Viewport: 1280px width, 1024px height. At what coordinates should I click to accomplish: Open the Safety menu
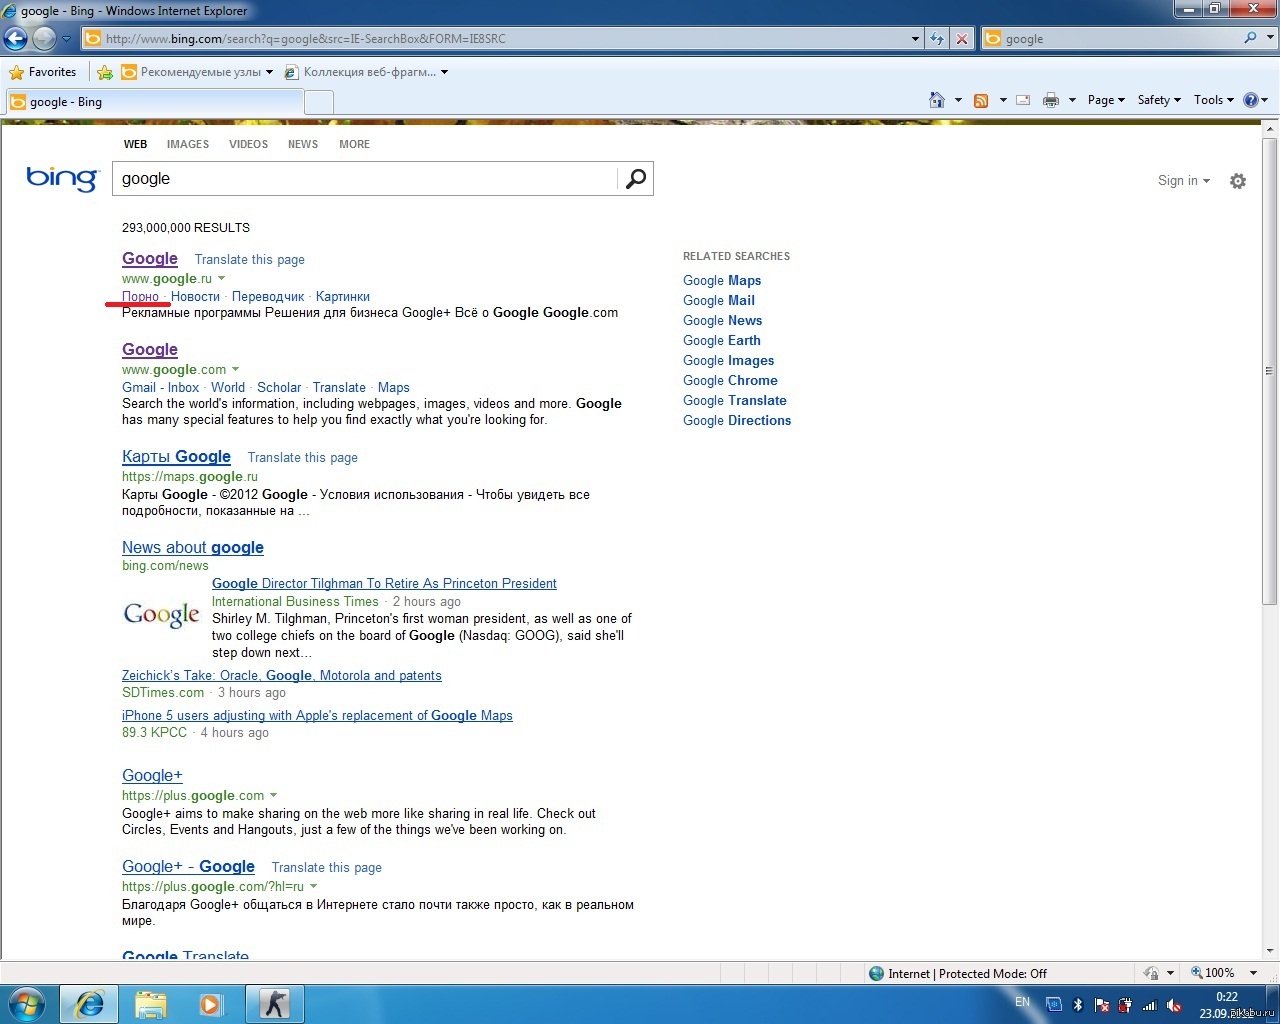pos(1158,100)
